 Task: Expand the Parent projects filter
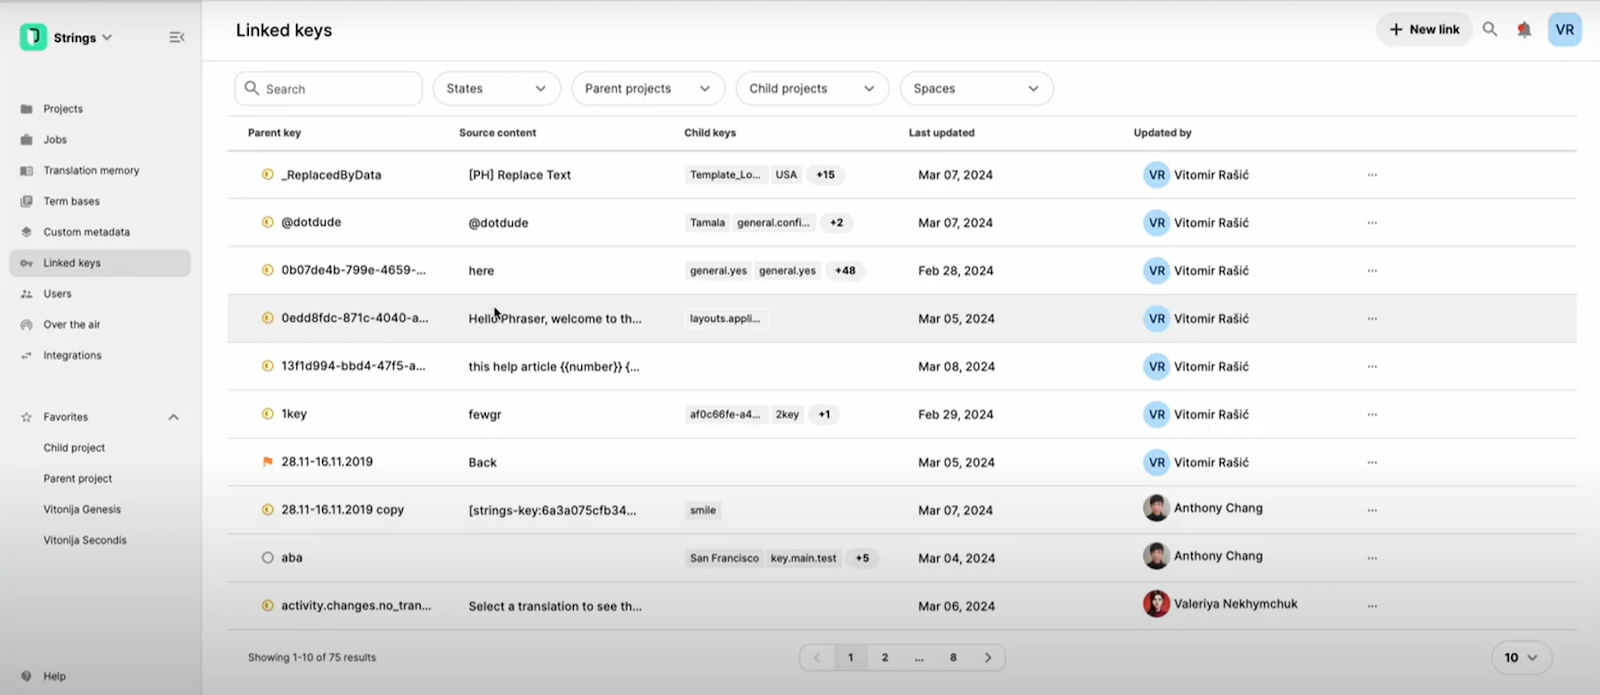647,89
